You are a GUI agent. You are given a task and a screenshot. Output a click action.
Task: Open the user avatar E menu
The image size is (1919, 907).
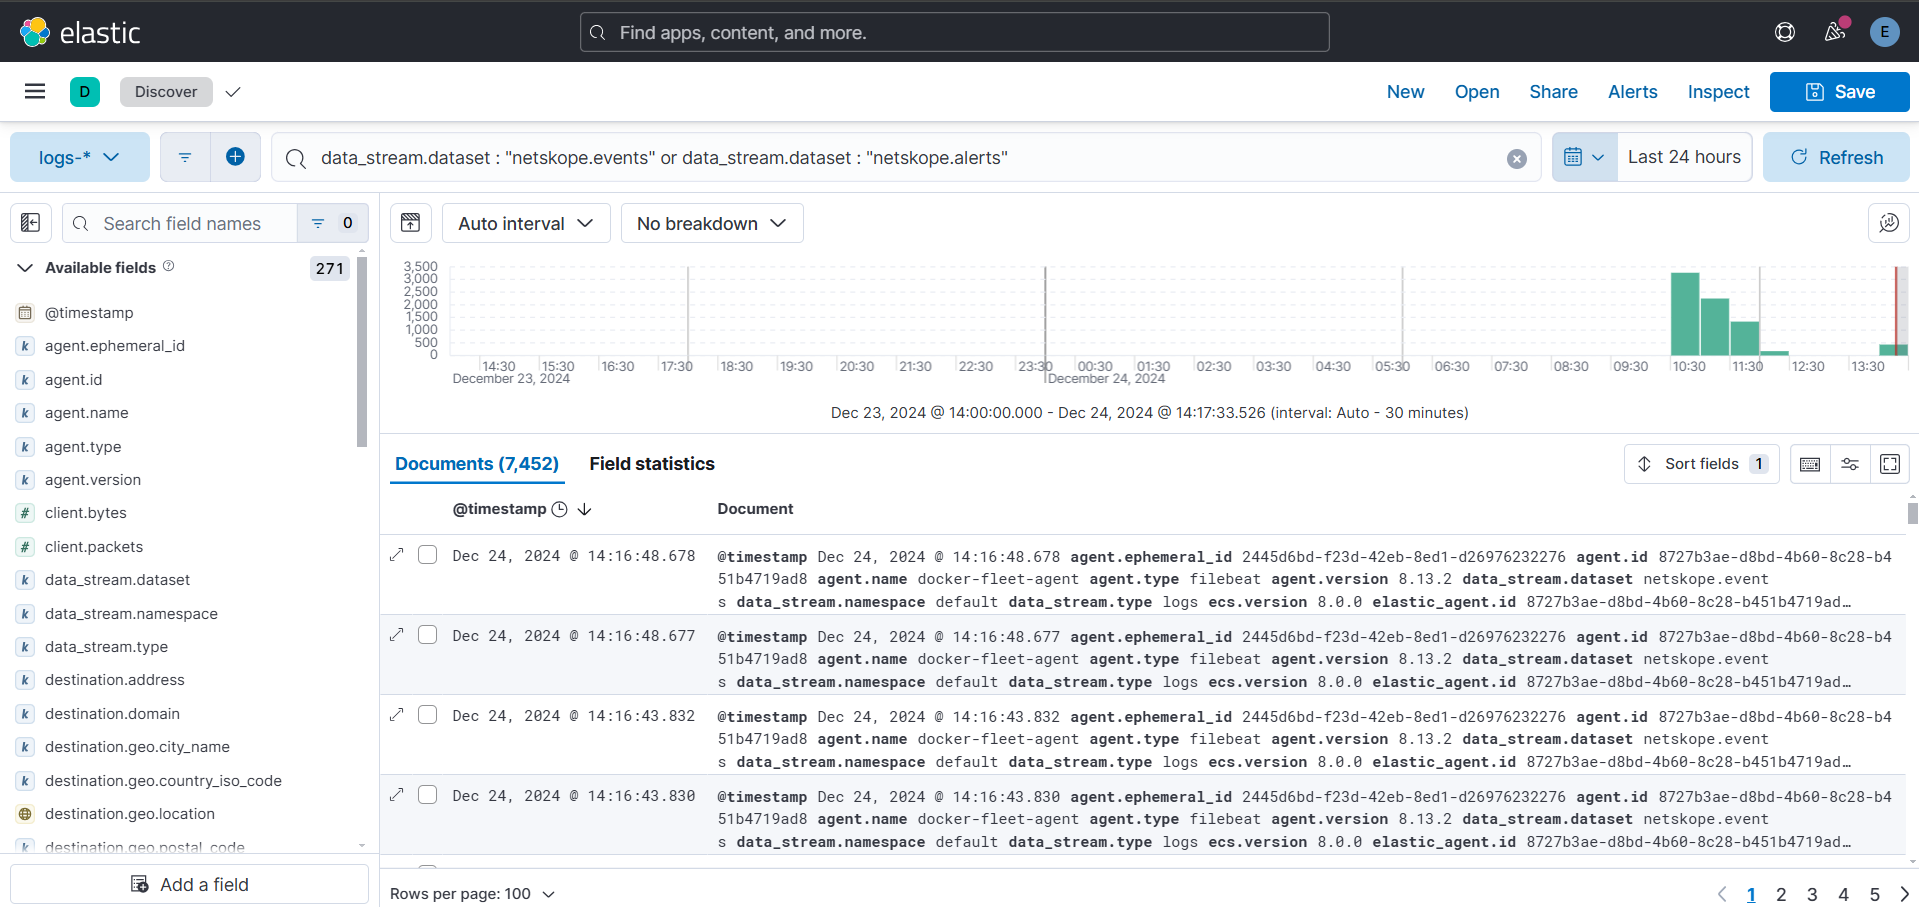(x=1885, y=32)
